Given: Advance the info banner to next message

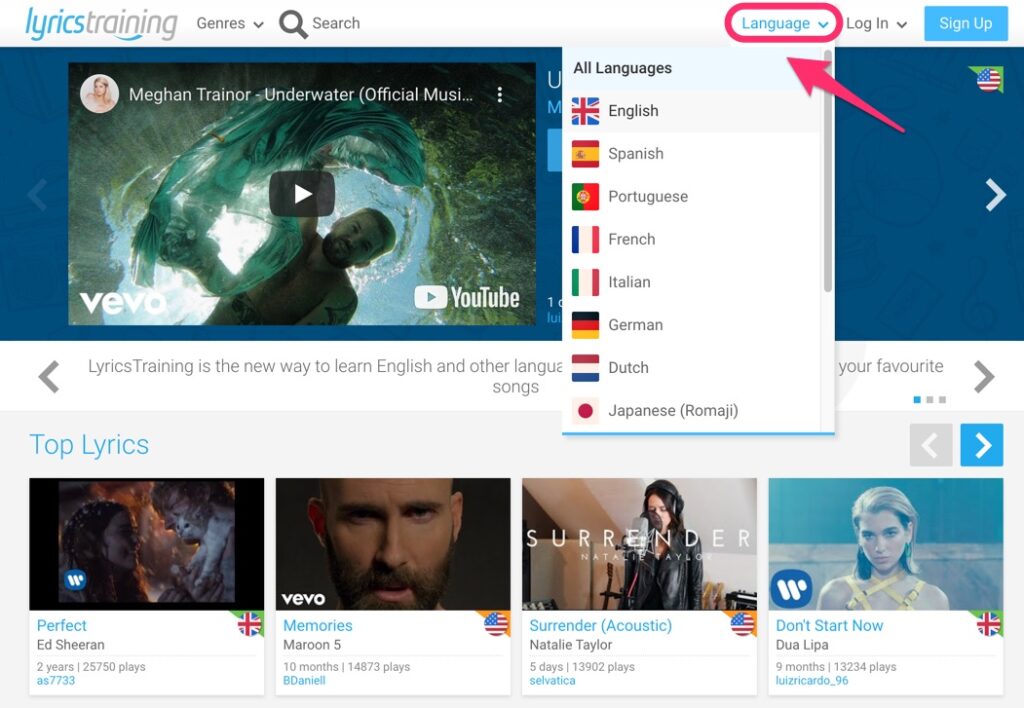Looking at the screenshot, I should (x=984, y=377).
